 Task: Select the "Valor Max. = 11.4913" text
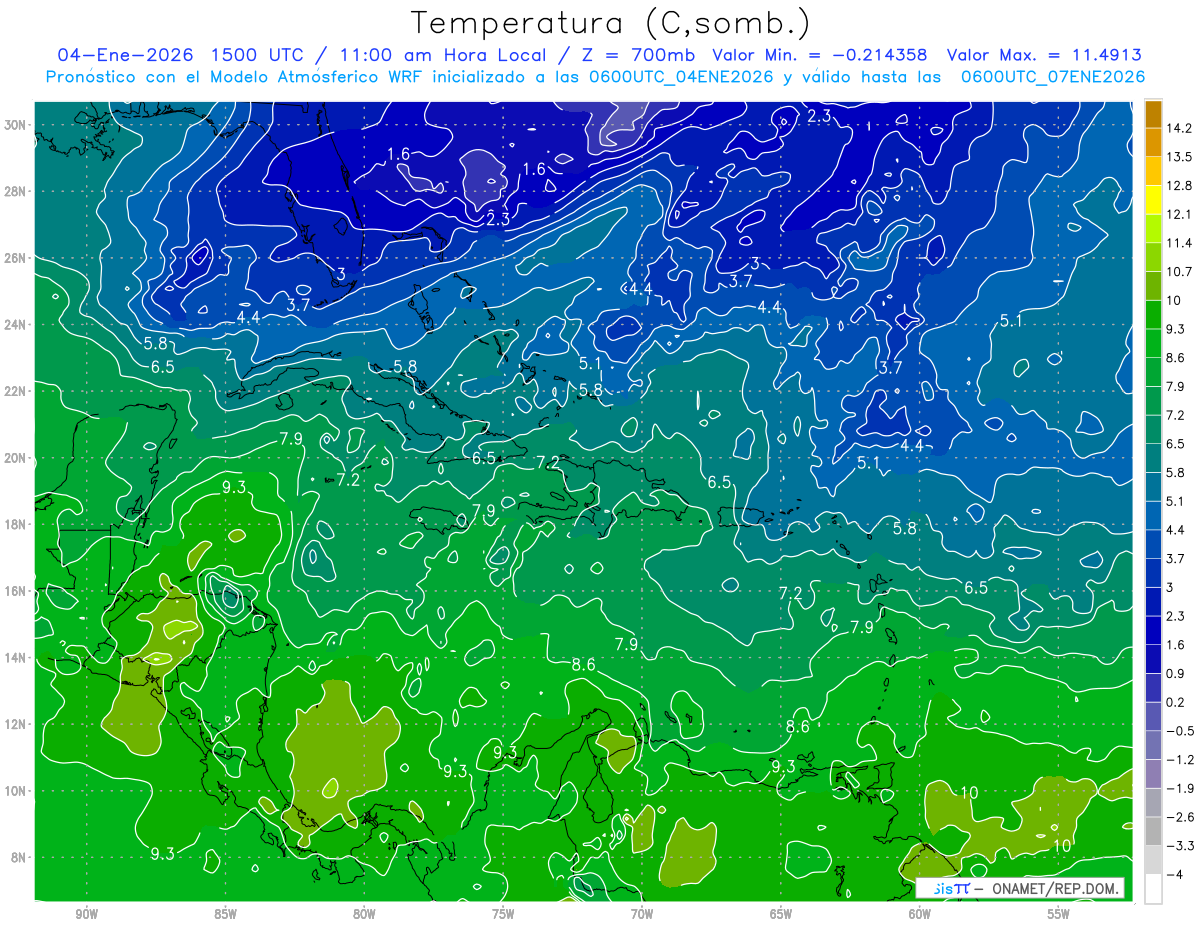pos(1044,55)
